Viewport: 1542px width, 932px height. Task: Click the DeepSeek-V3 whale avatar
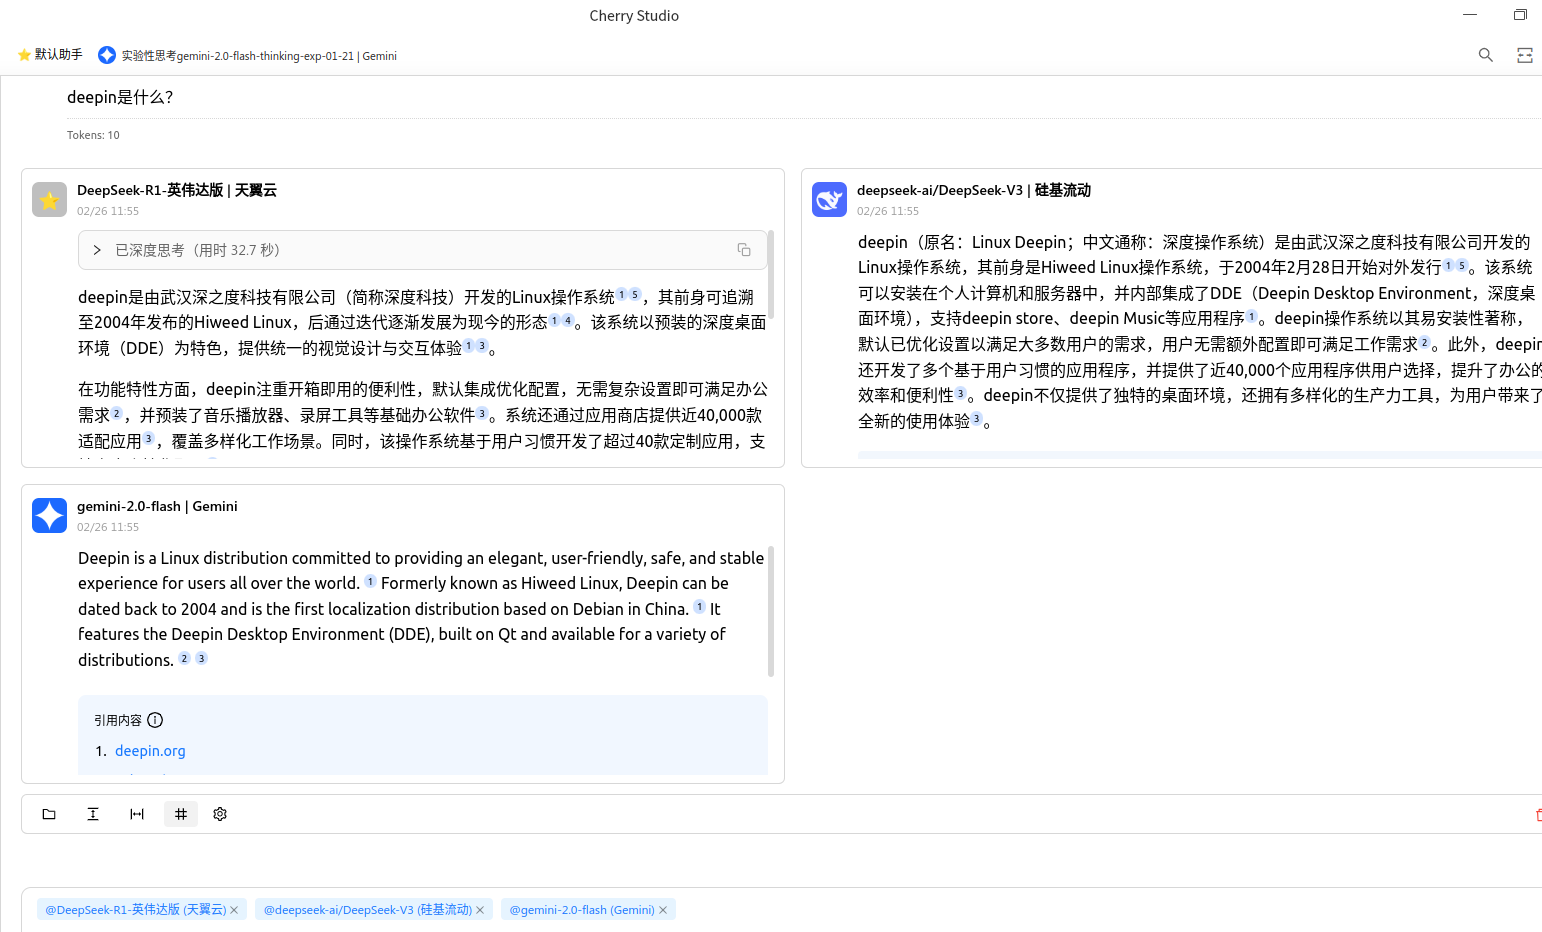[829, 199]
